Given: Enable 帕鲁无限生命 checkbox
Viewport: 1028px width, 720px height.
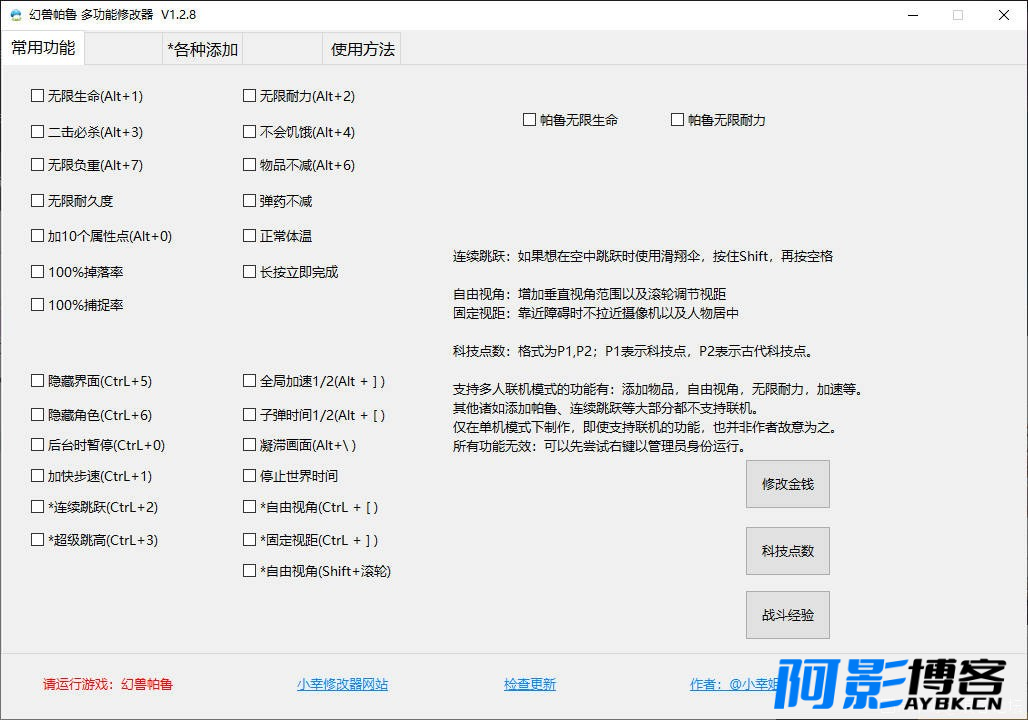Looking at the screenshot, I should click(x=530, y=120).
